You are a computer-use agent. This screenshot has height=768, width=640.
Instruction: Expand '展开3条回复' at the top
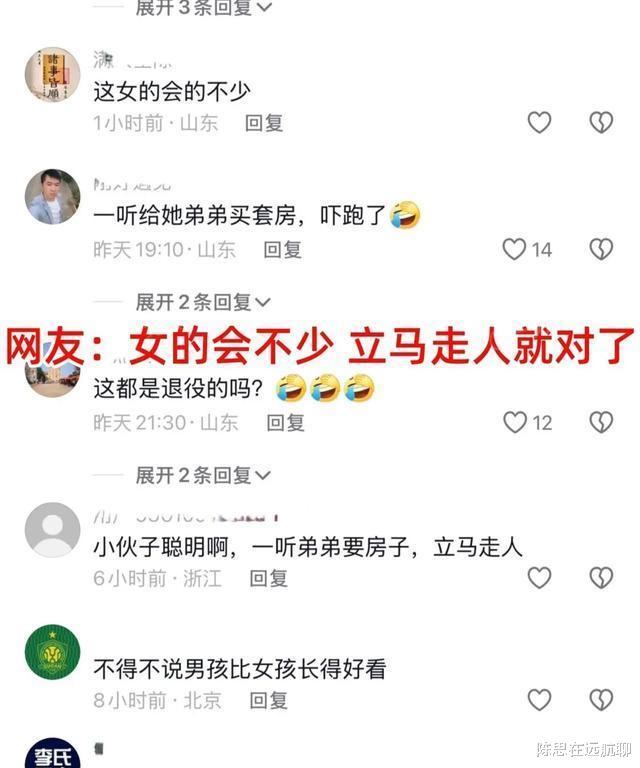[203, 7]
